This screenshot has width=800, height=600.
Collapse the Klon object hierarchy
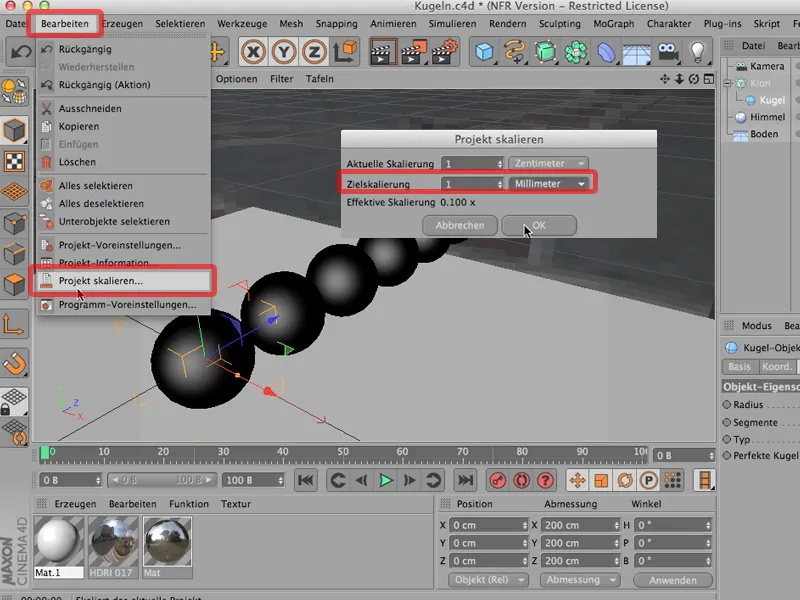pos(728,84)
